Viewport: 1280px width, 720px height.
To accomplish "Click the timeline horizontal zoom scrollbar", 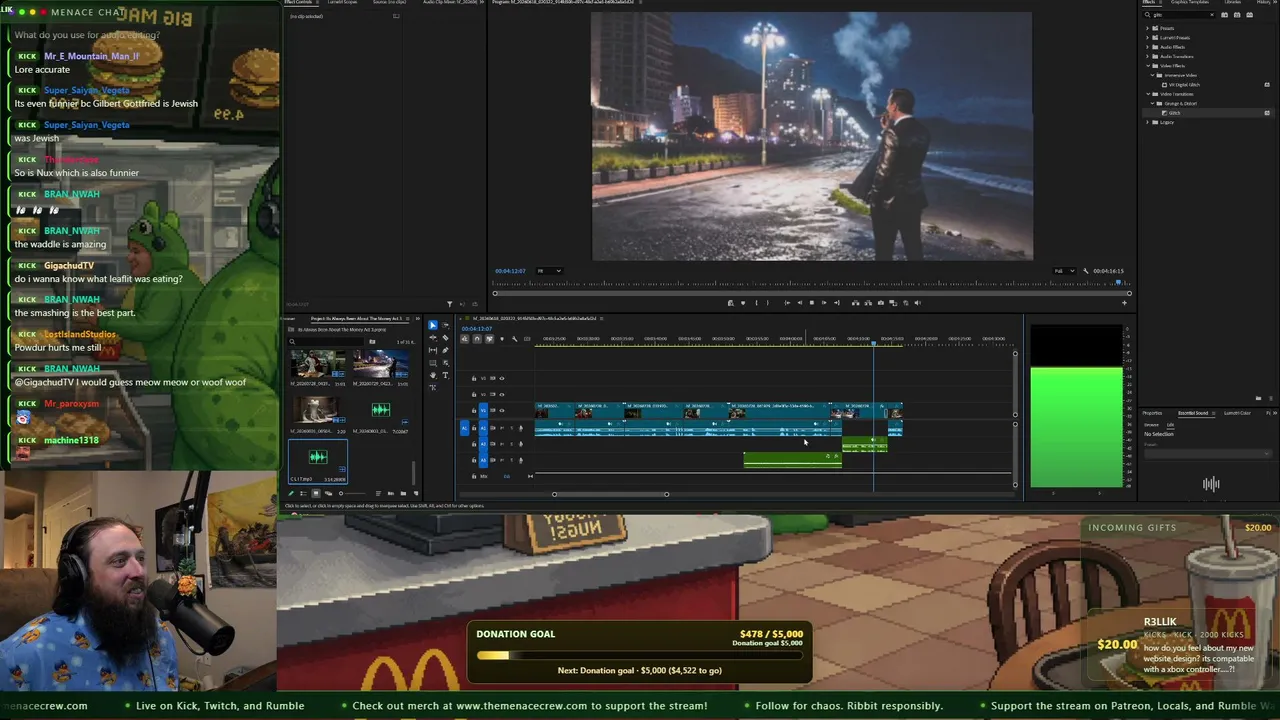I will coord(610,494).
